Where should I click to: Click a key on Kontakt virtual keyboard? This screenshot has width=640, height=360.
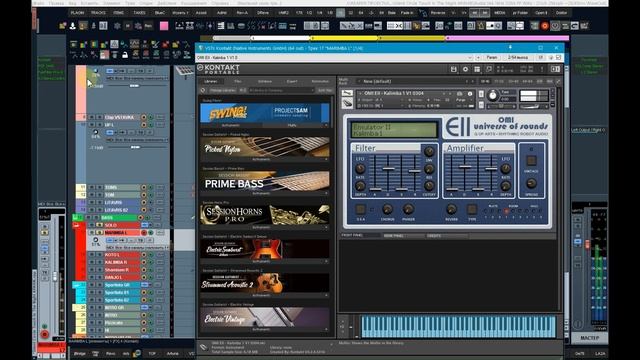point(458,327)
